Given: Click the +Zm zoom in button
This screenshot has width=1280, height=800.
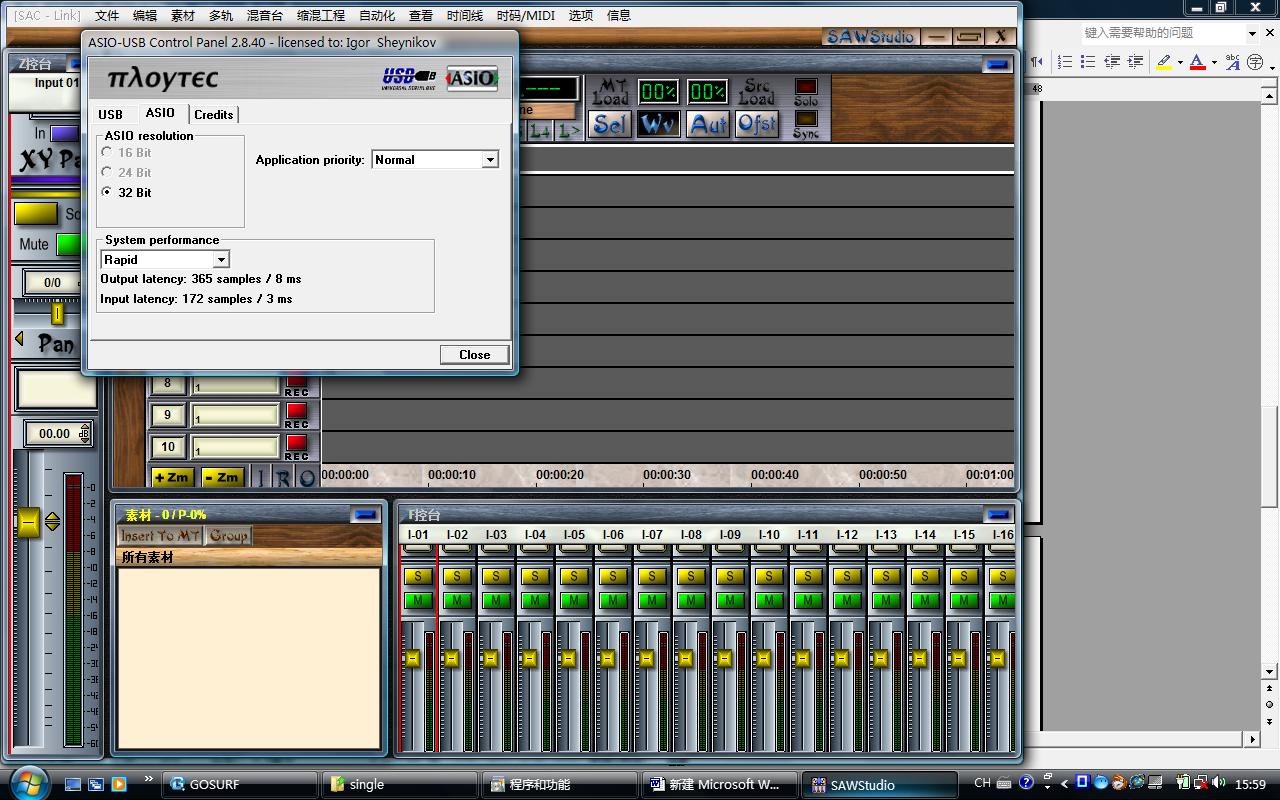Looking at the screenshot, I should (171, 477).
